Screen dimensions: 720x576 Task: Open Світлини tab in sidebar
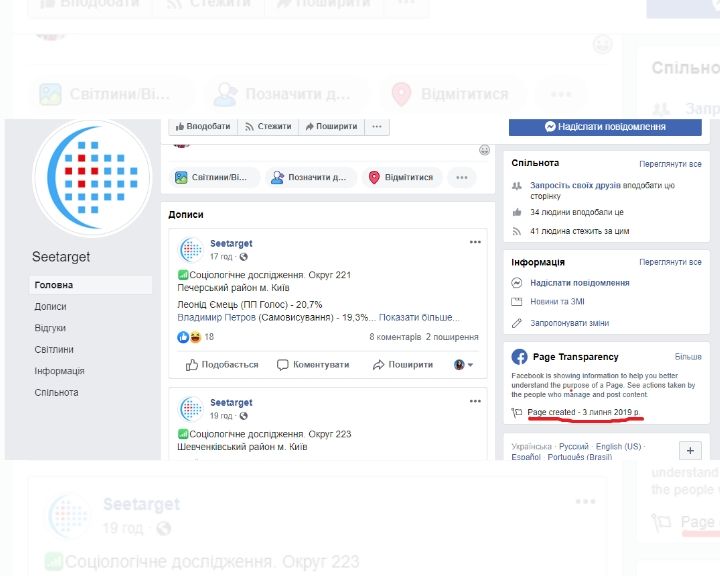click(x=53, y=350)
